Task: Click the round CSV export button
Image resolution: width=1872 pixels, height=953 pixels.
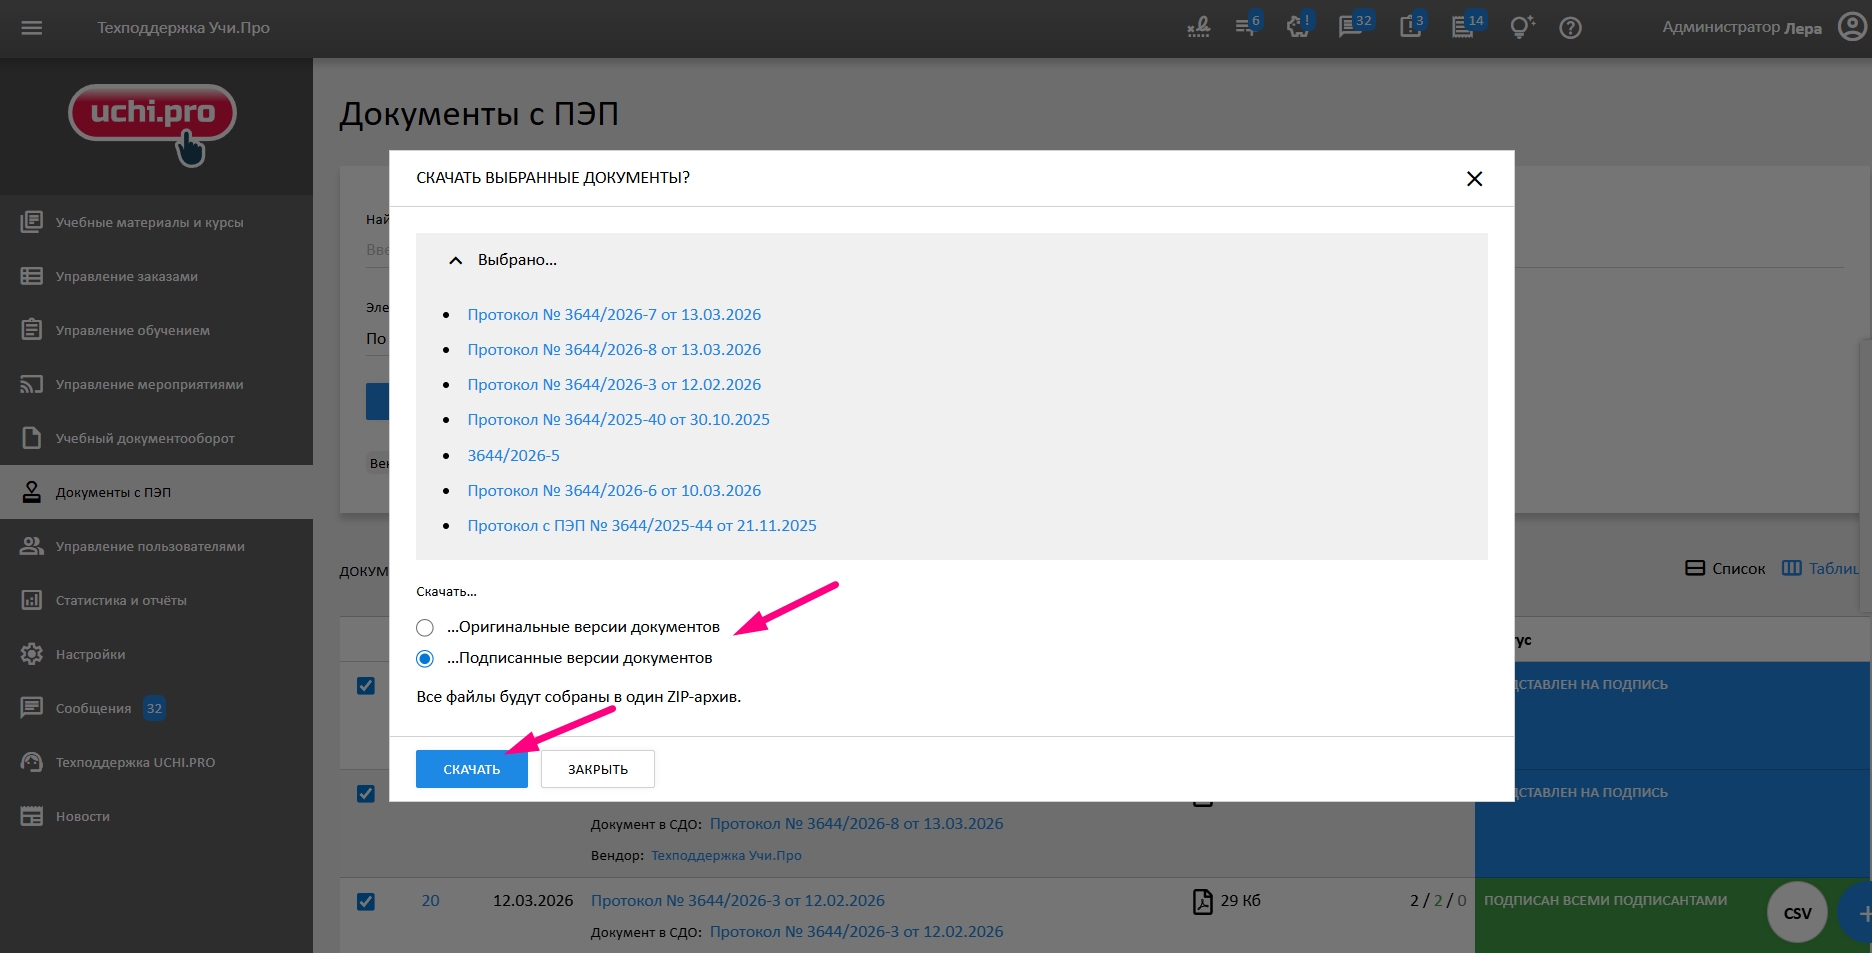Action: 1797,912
